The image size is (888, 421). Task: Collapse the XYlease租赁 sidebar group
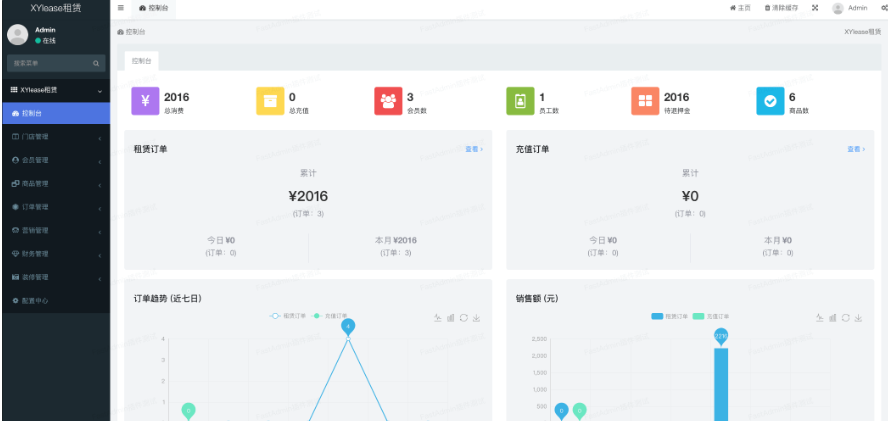coord(55,90)
